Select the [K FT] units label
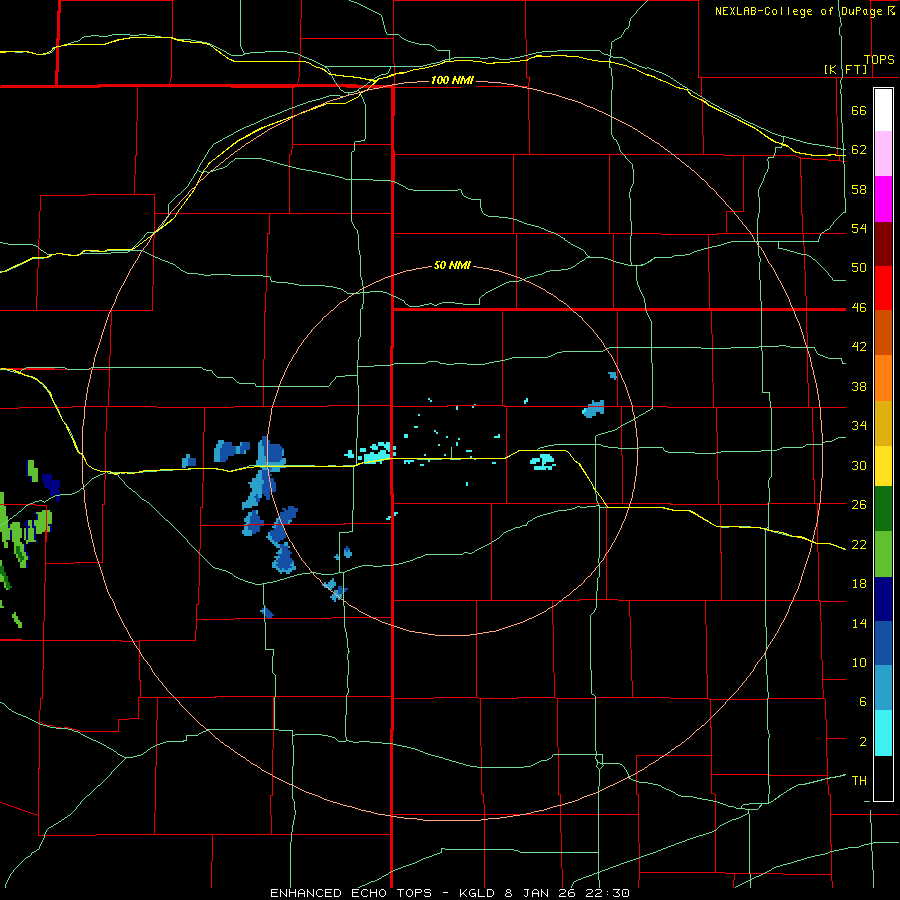Screen dimensions: 900x900 point(846,69)
